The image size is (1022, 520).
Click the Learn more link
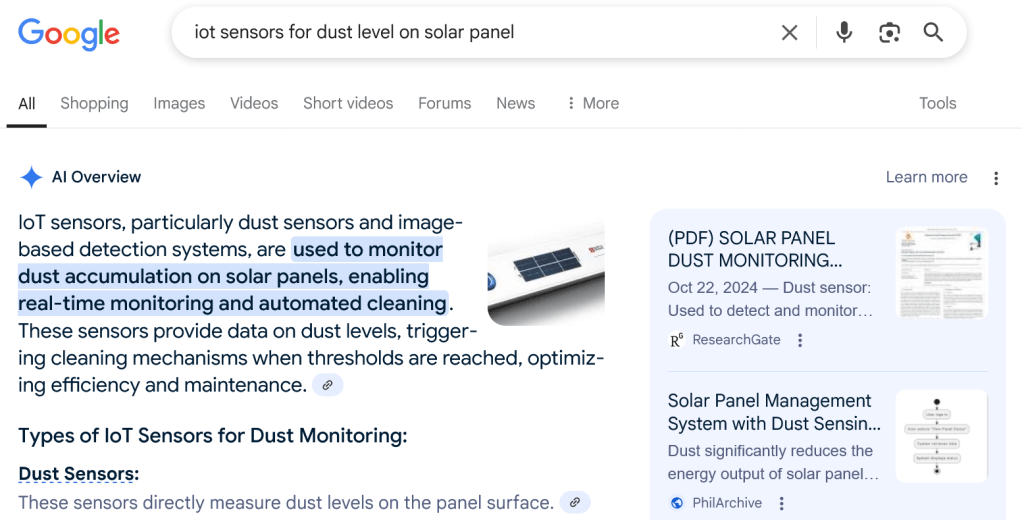(x=926, y=177)
